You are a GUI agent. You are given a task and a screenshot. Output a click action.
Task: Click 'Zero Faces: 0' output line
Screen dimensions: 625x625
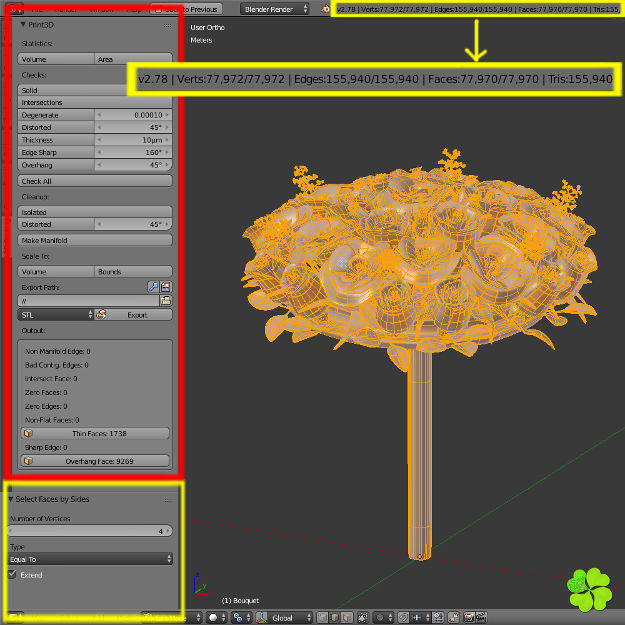pyautogui.click(x=46, y=392)
